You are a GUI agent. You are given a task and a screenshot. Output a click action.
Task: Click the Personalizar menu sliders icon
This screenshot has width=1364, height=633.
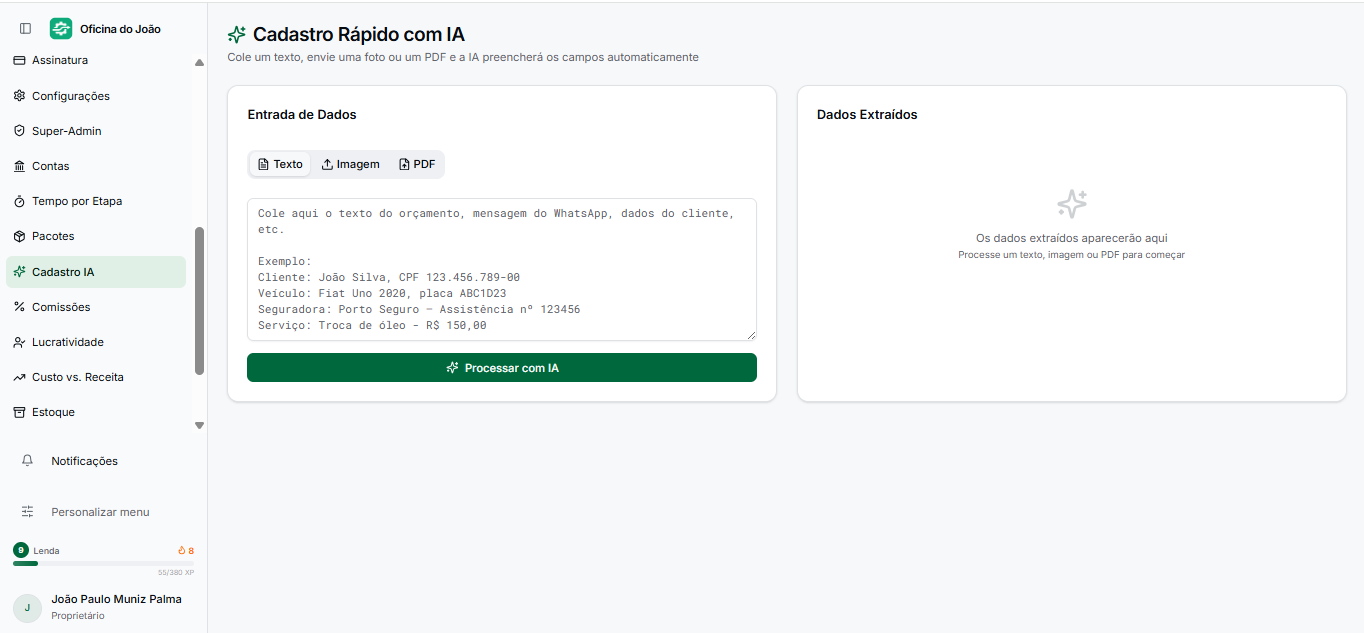click(x=27, y=512)
